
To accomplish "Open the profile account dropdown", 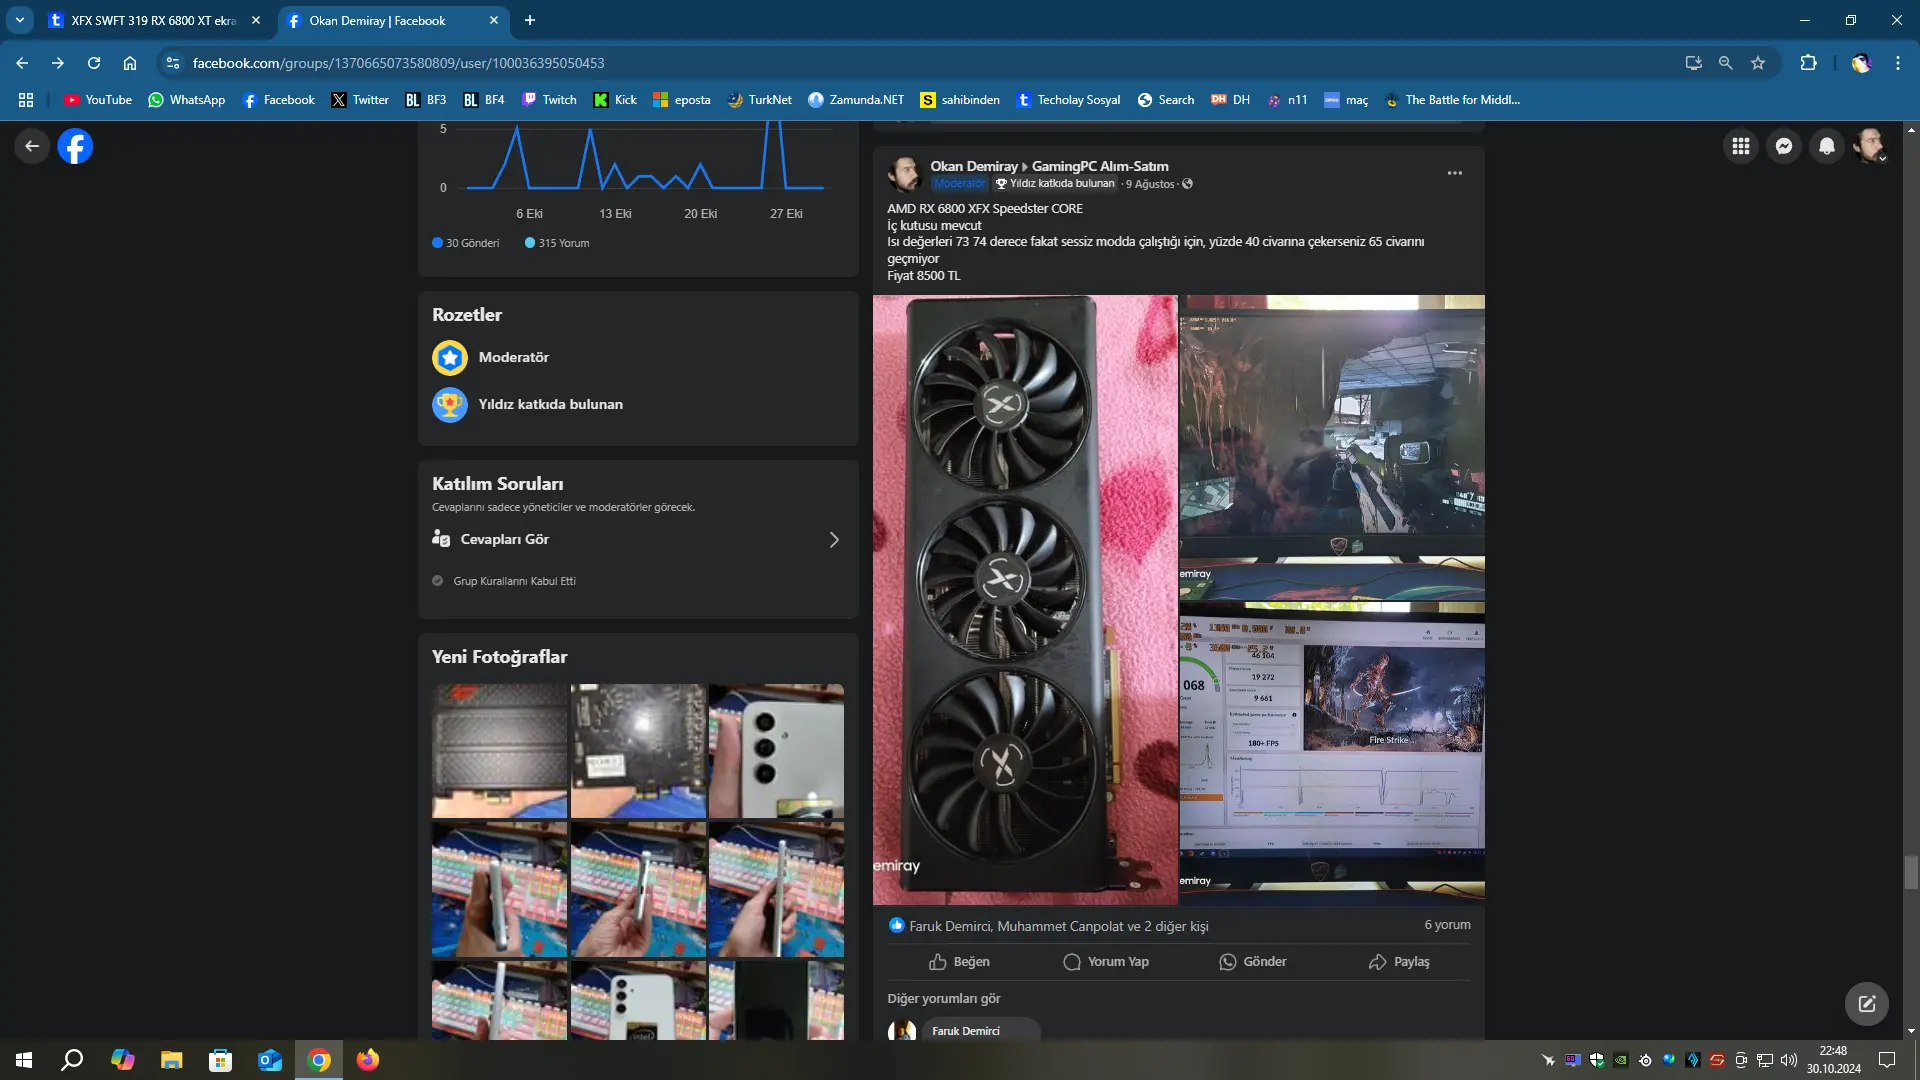I will click(1869, 146).
